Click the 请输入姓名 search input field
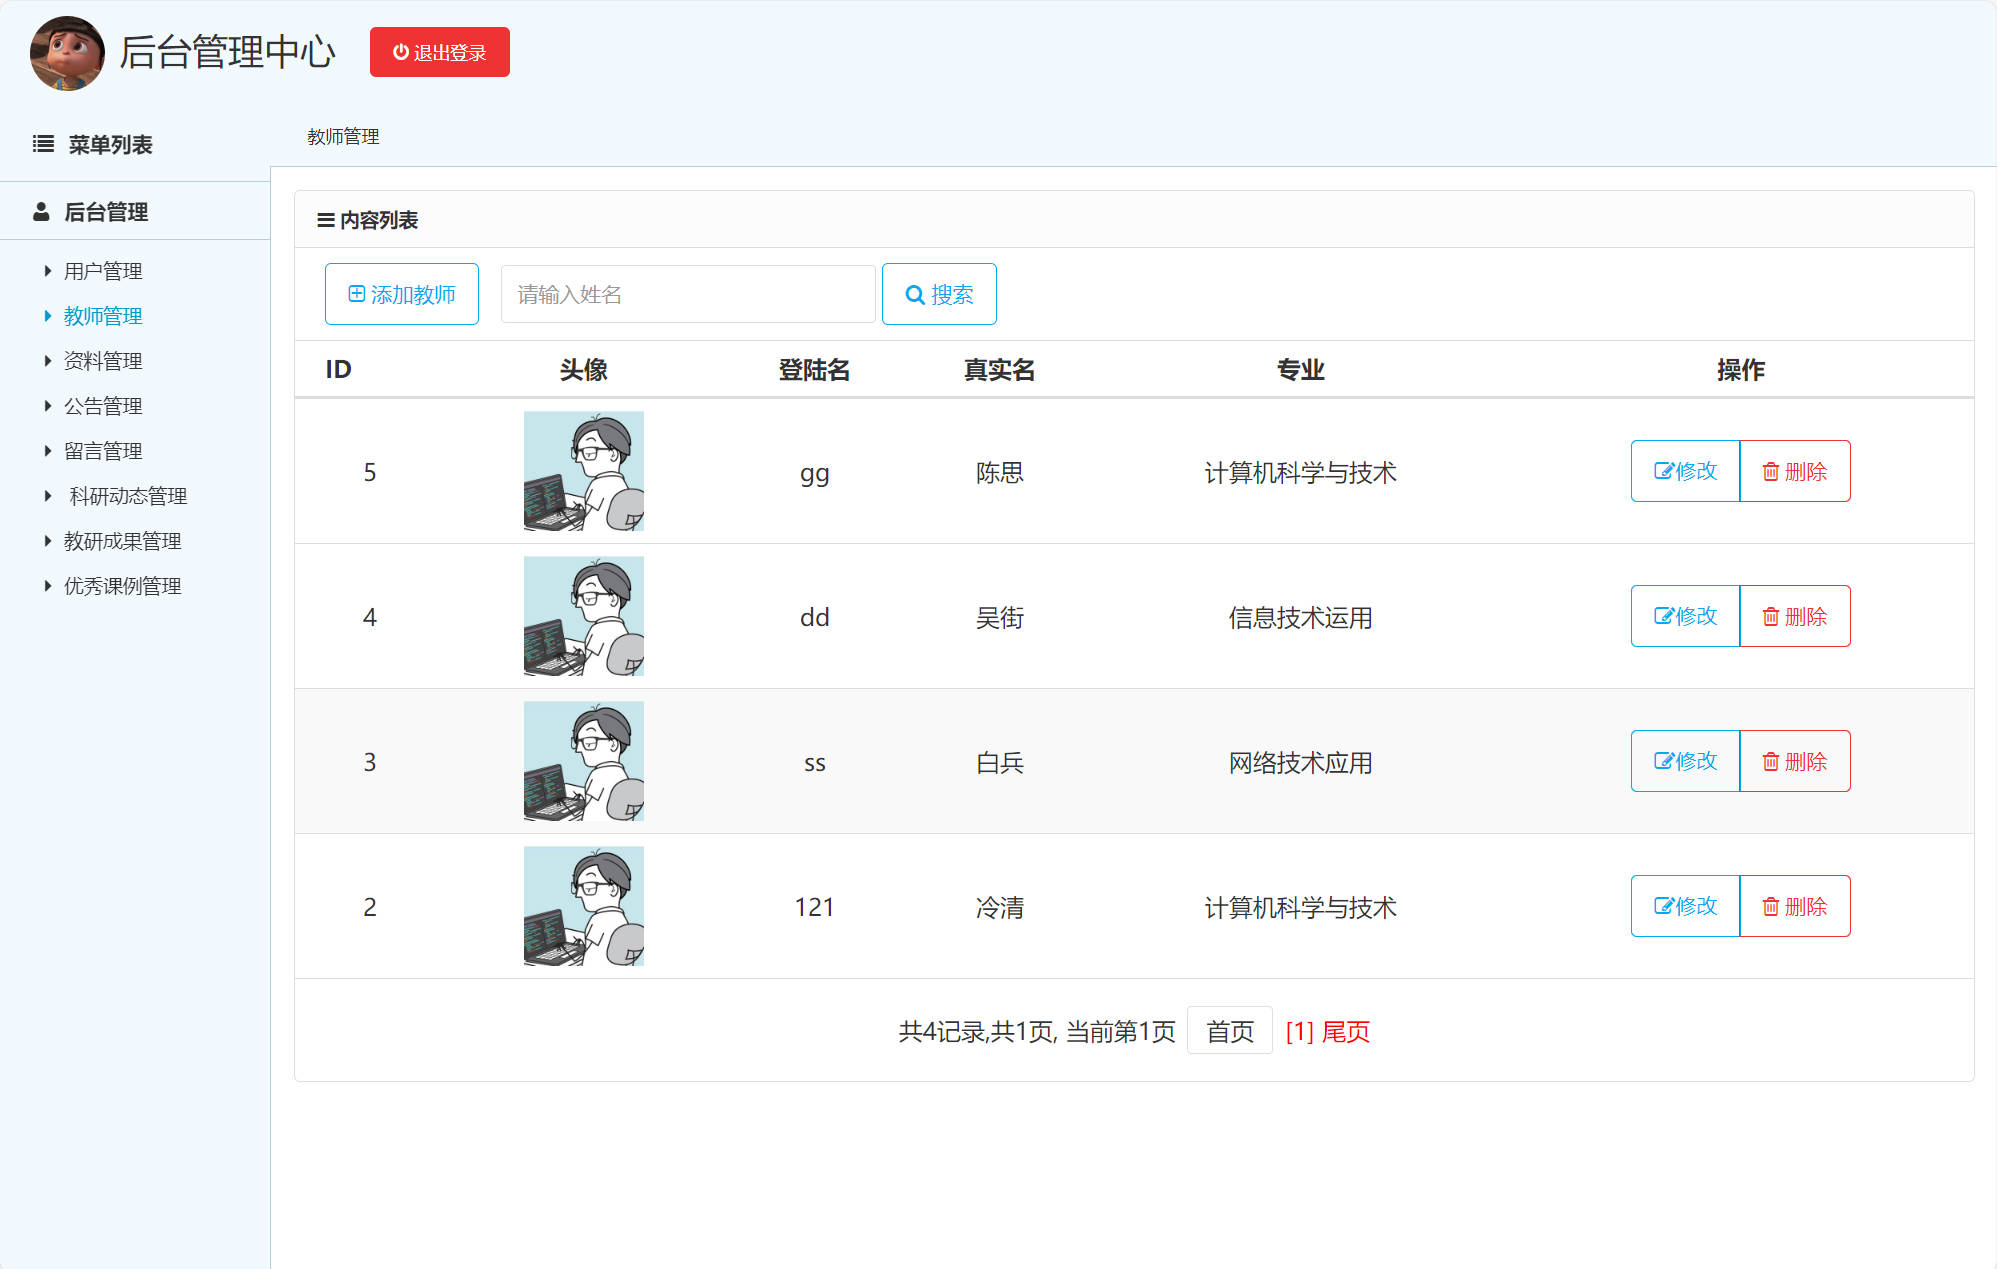The height and width of the screenshot is (1269, 1997). coord(688,293)
